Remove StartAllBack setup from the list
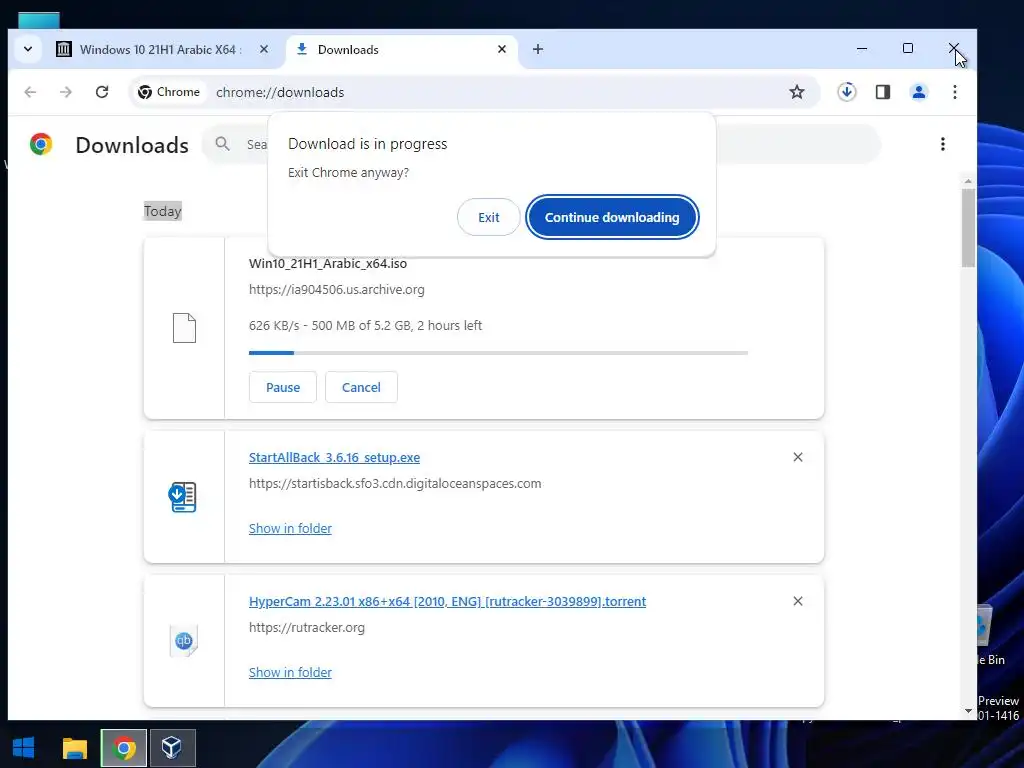Viewport: 1024px width, 768px height. (x=797, y=457)
